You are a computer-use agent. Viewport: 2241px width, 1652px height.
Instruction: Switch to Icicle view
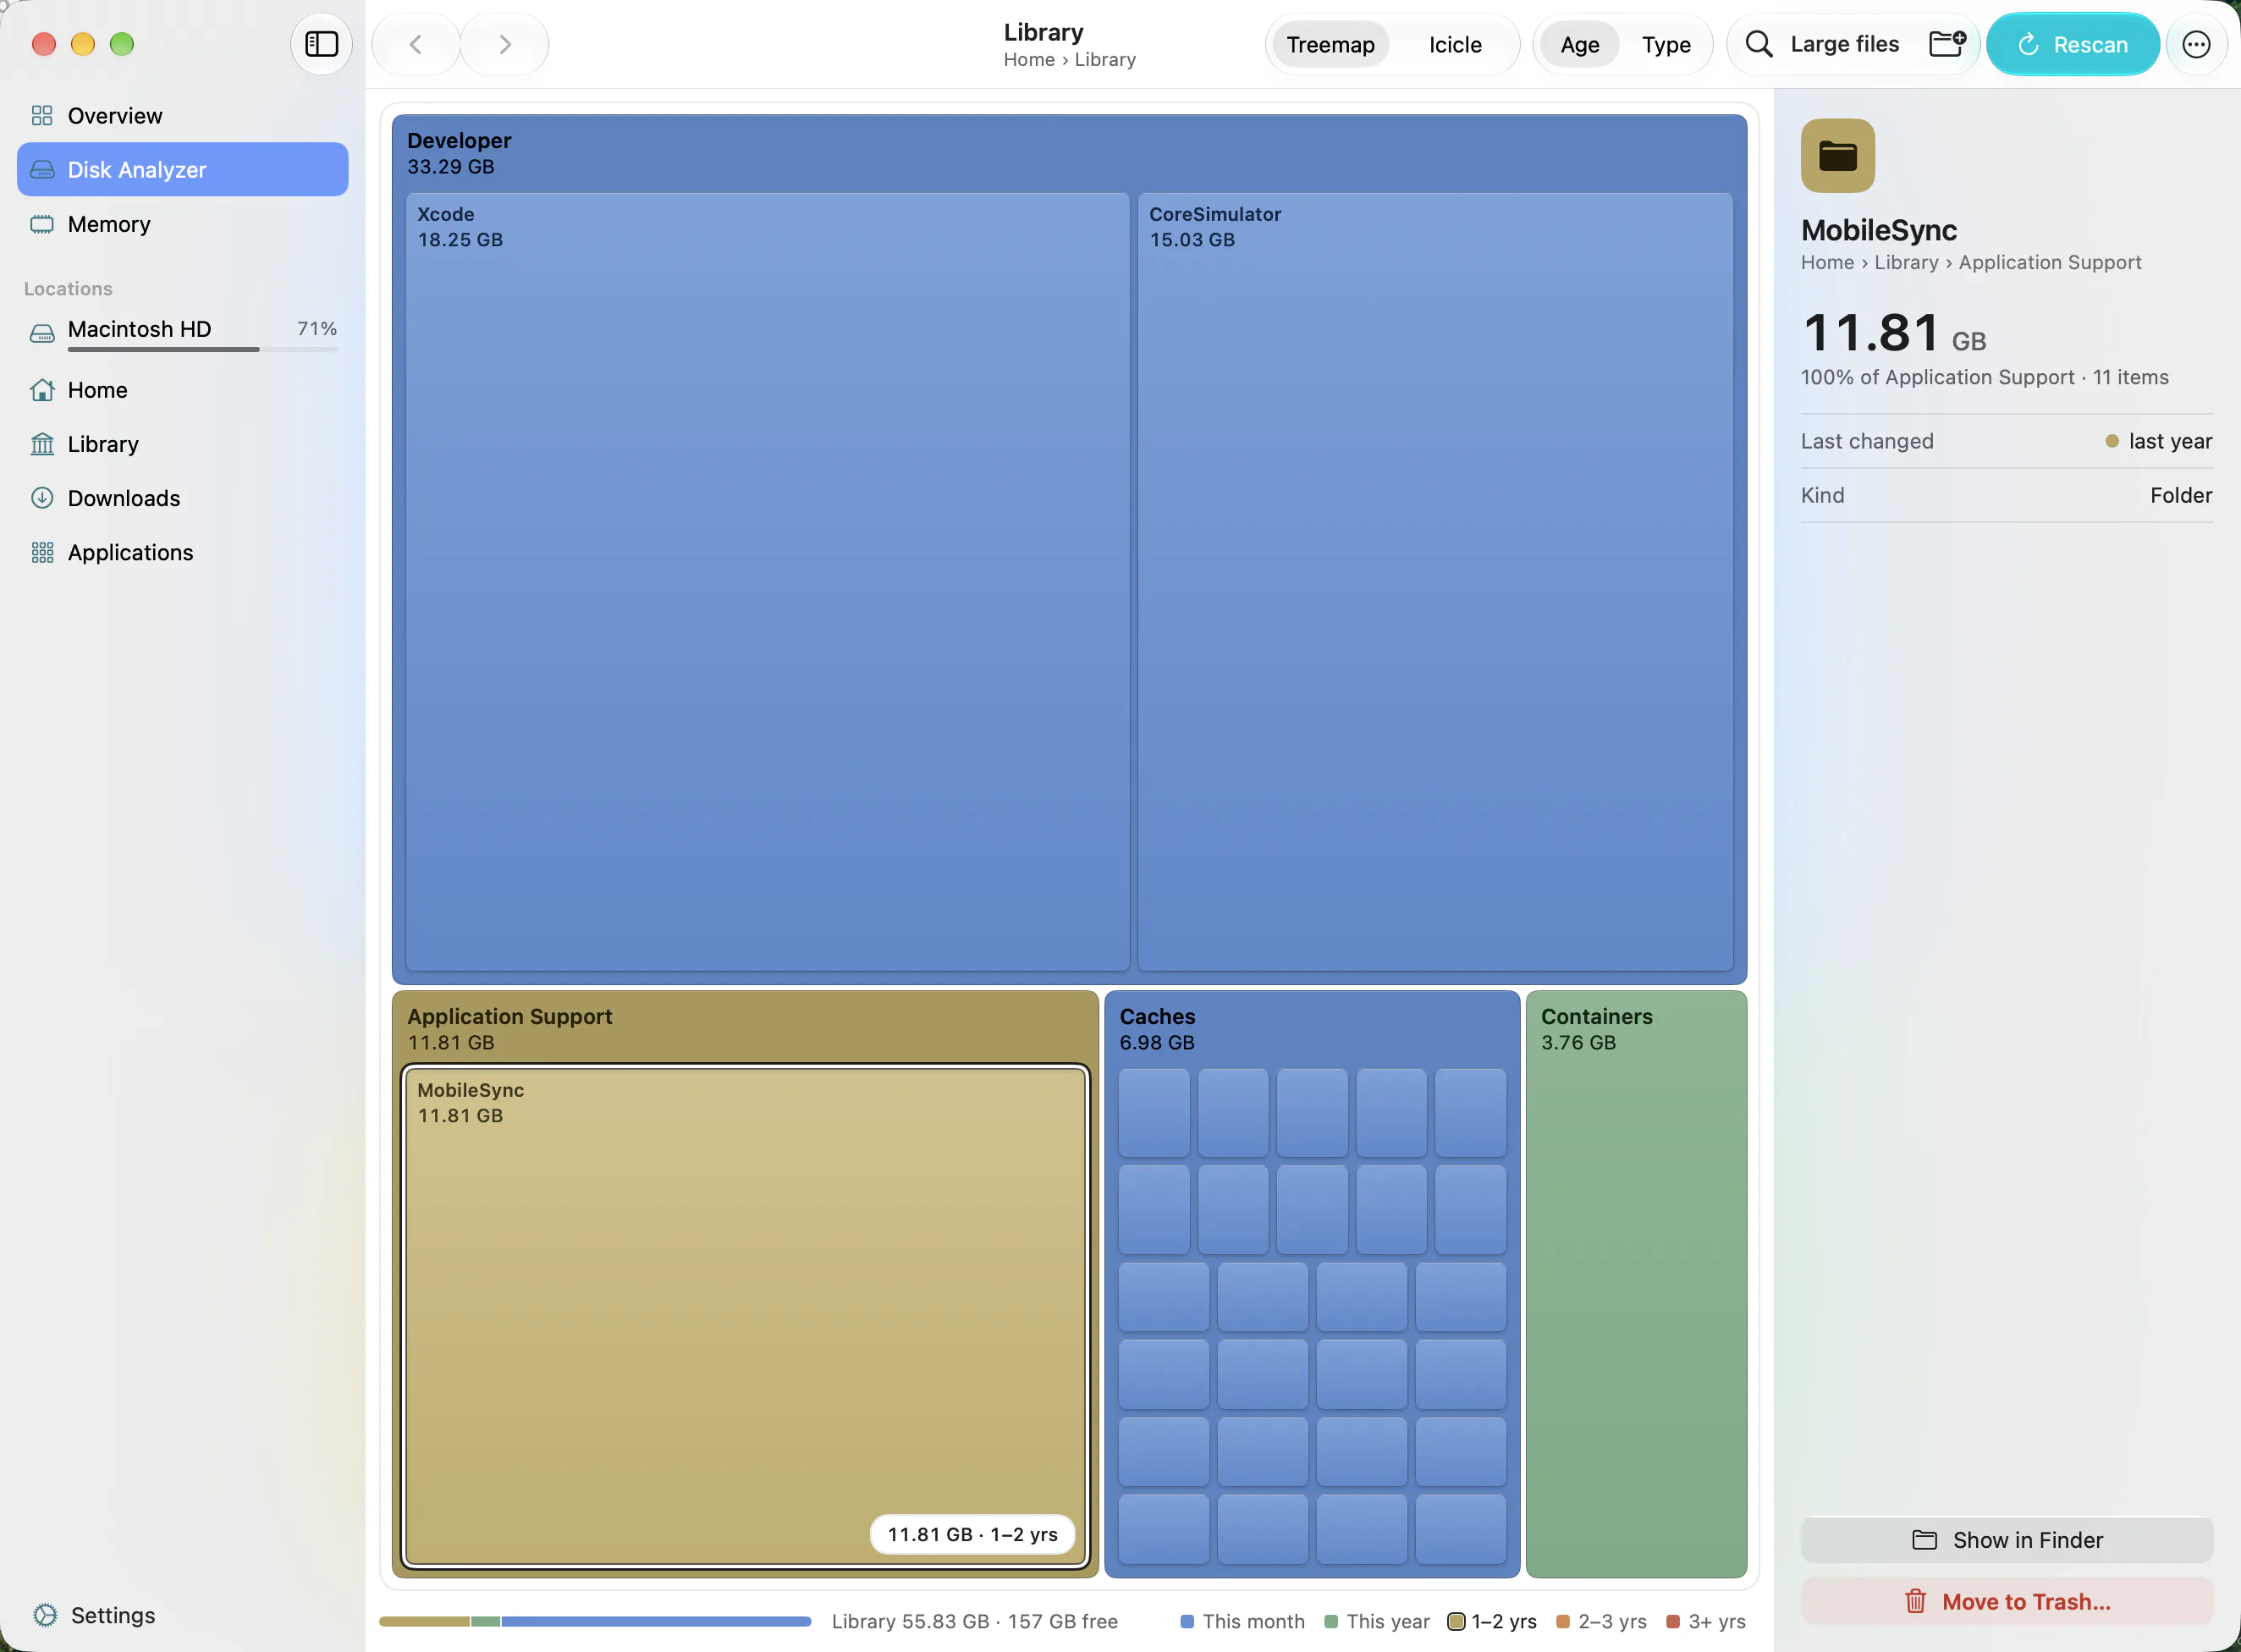1455,44
